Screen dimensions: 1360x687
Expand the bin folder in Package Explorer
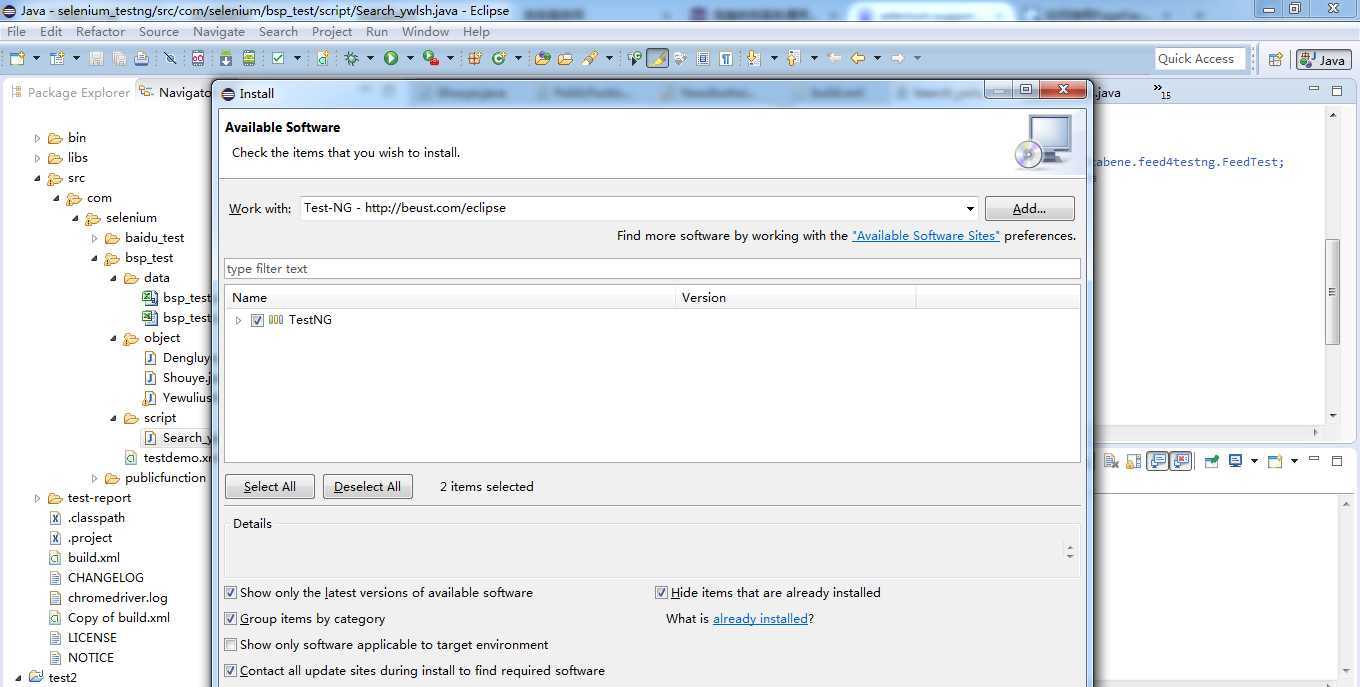pyautogui.click(x=38, y=138)
